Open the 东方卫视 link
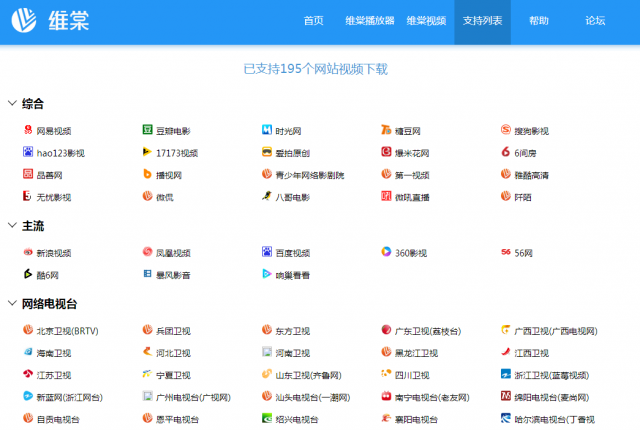This screenshot has height=430, width=640. point(293,331)
